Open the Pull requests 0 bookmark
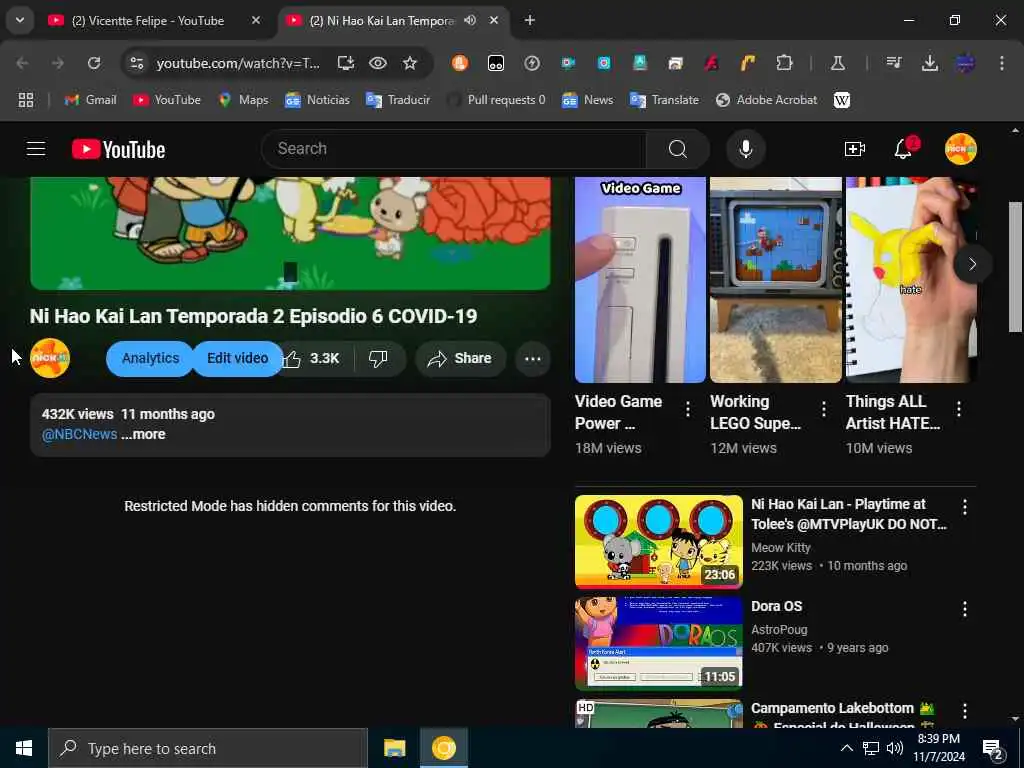 [496, 100]
